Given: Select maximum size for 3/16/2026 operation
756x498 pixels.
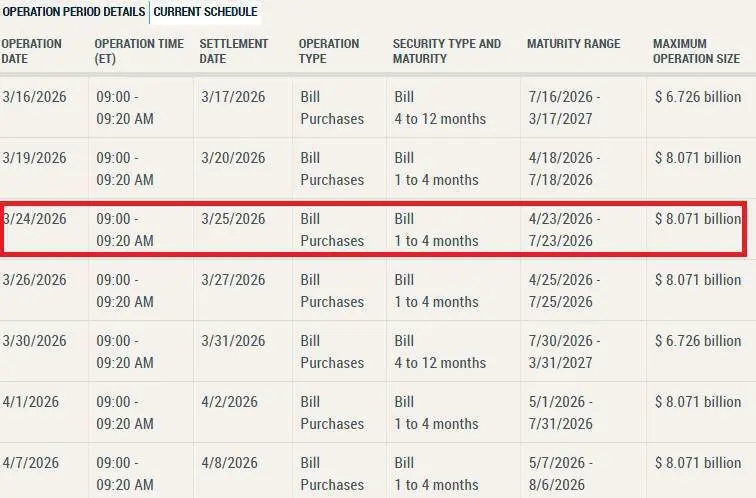Looking at the screenshot, I should (697, 97).
